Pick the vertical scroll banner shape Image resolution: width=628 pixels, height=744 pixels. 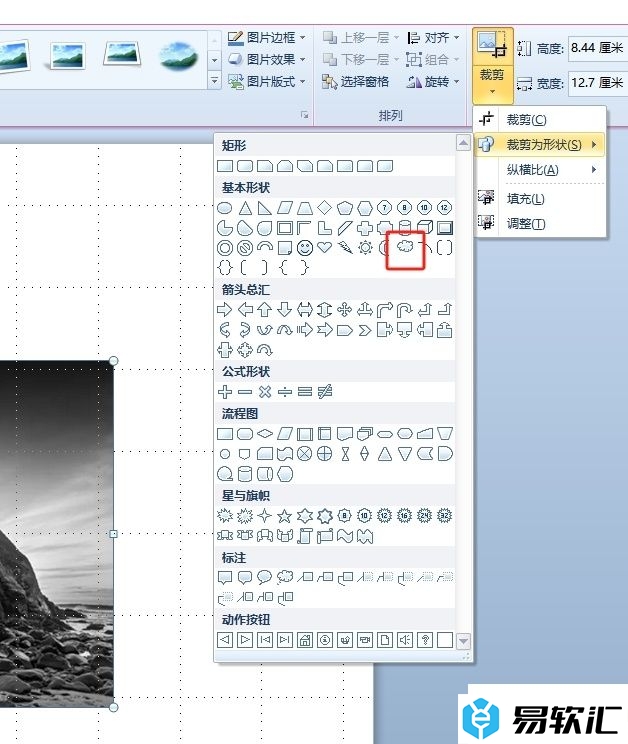(305, 536)
